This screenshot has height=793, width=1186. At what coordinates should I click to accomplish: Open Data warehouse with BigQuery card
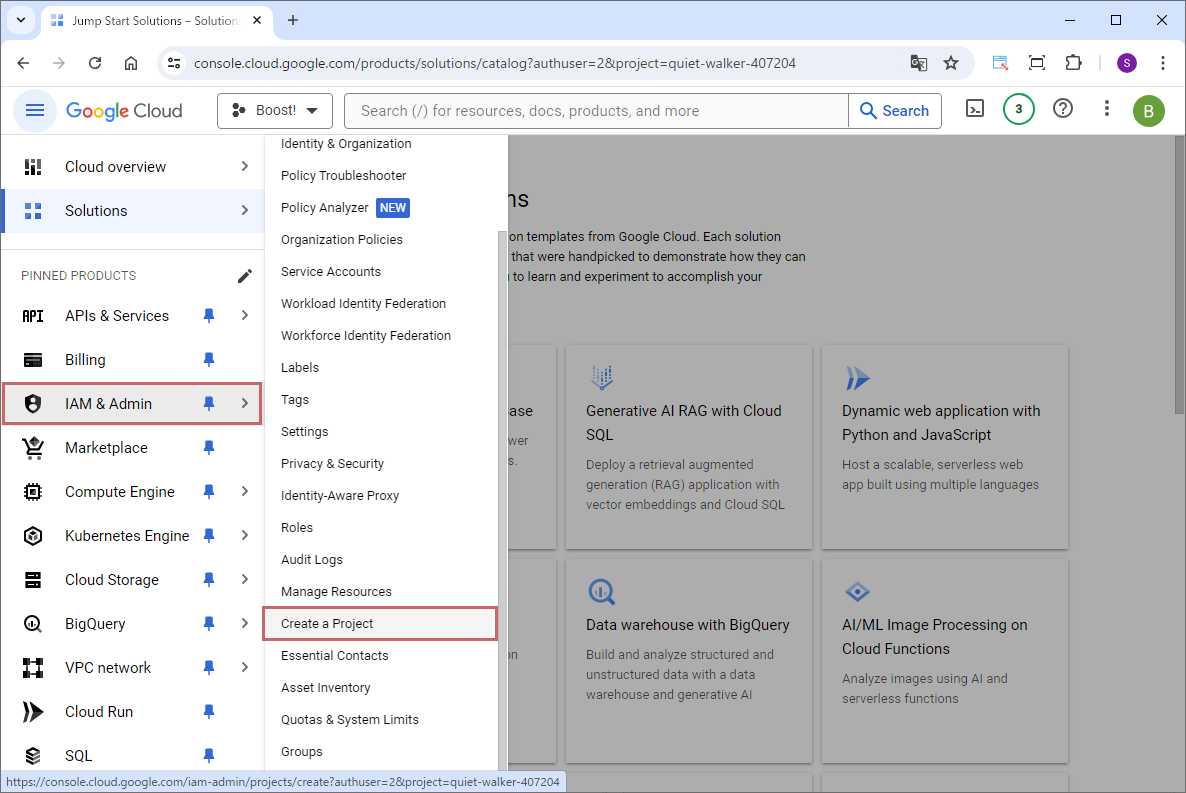[x=688, y=661]
